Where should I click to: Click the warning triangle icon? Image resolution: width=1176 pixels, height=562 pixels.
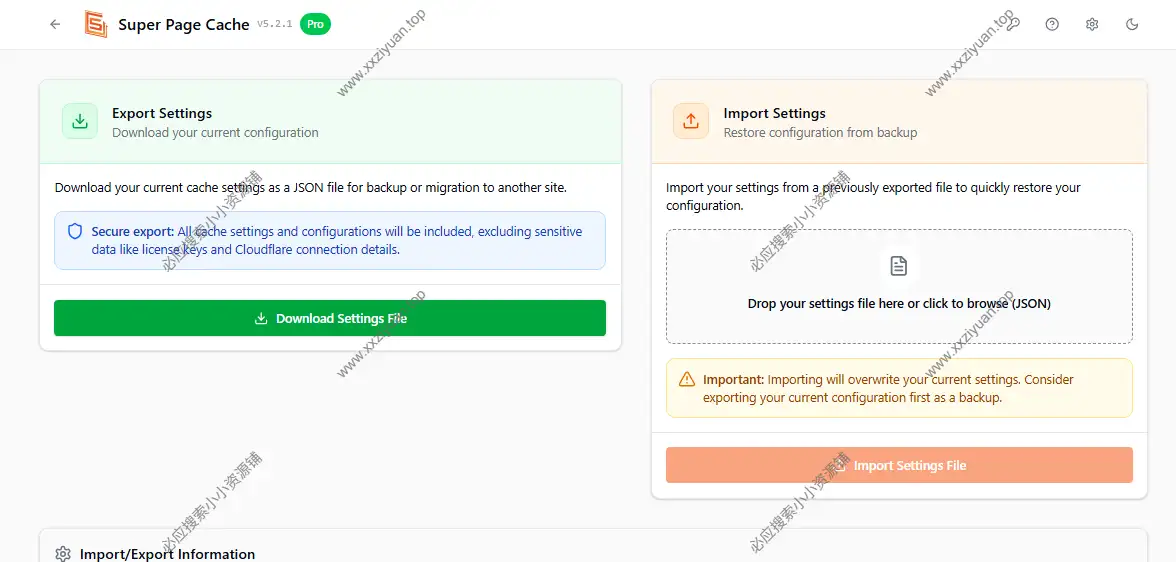(687, 380)
